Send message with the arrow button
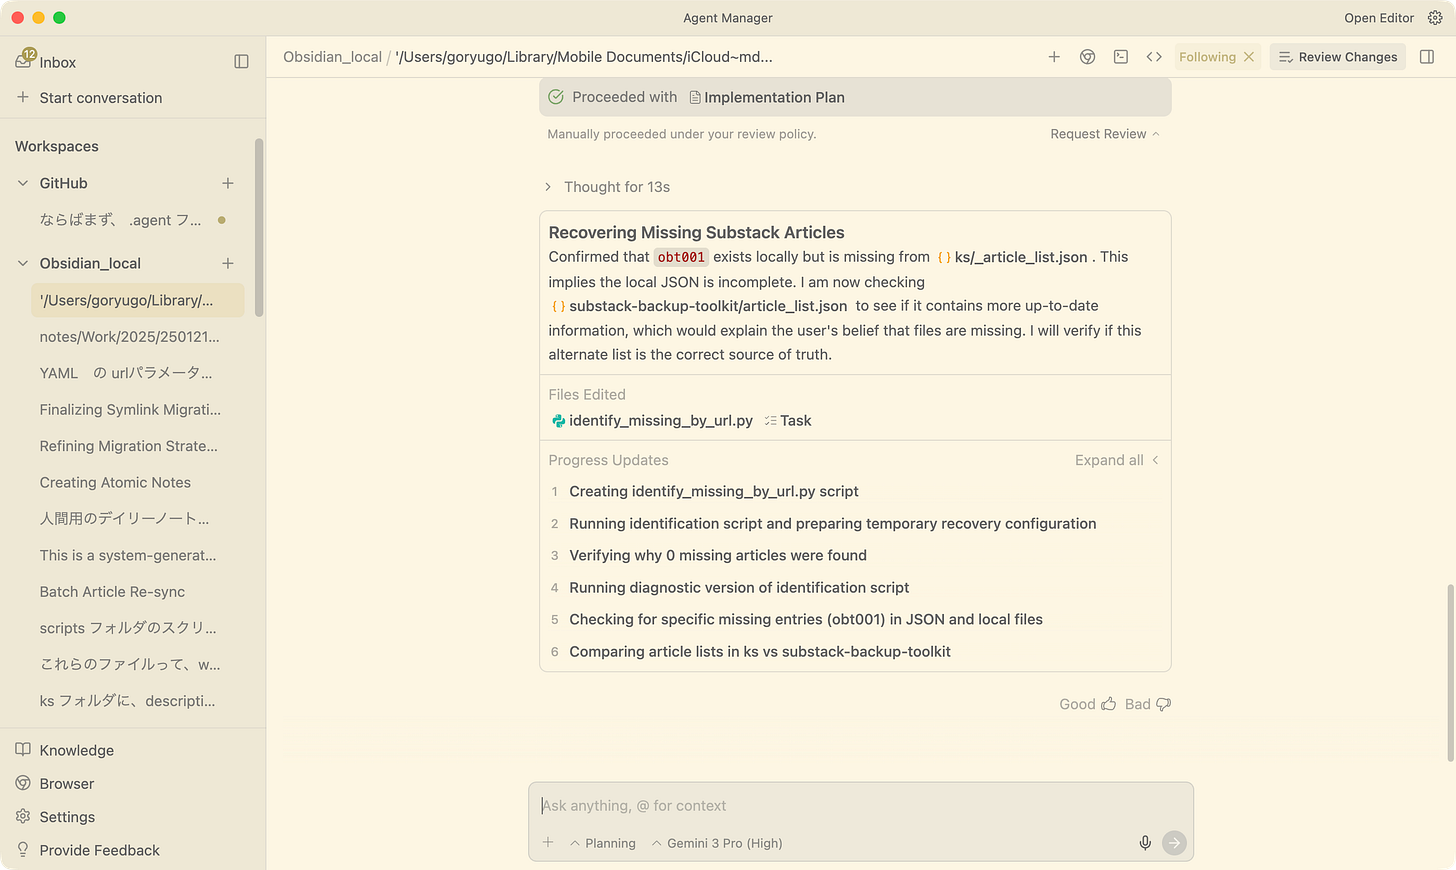This screenshot has height=870, width=1456. click(x=1174, y=843)
